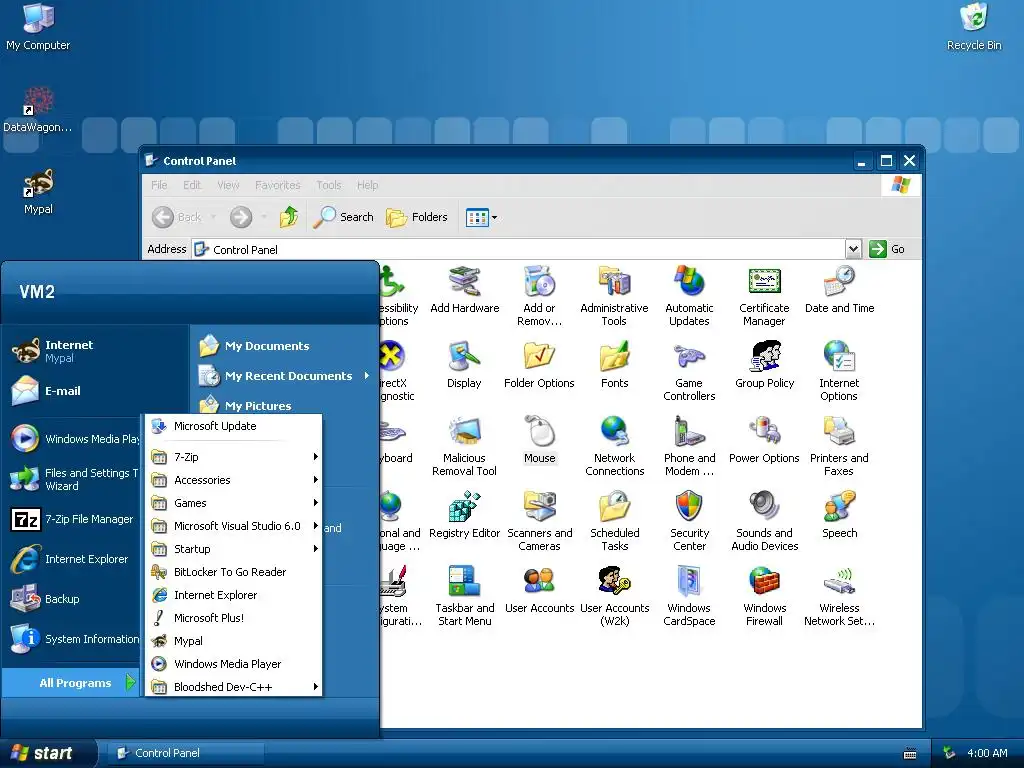Click the Control Panel address field
Image resolution: width=1024 pixels, height=768 pixels.
[518, 249]
